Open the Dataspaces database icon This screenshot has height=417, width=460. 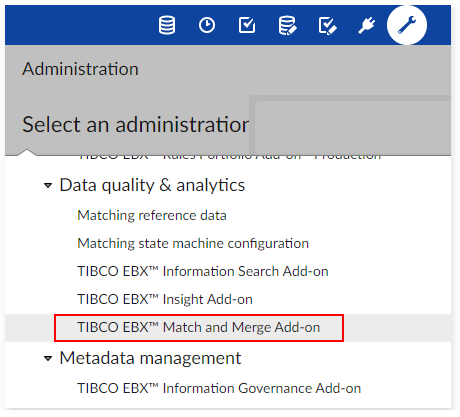pyautogui.click(x=167, y=25)
